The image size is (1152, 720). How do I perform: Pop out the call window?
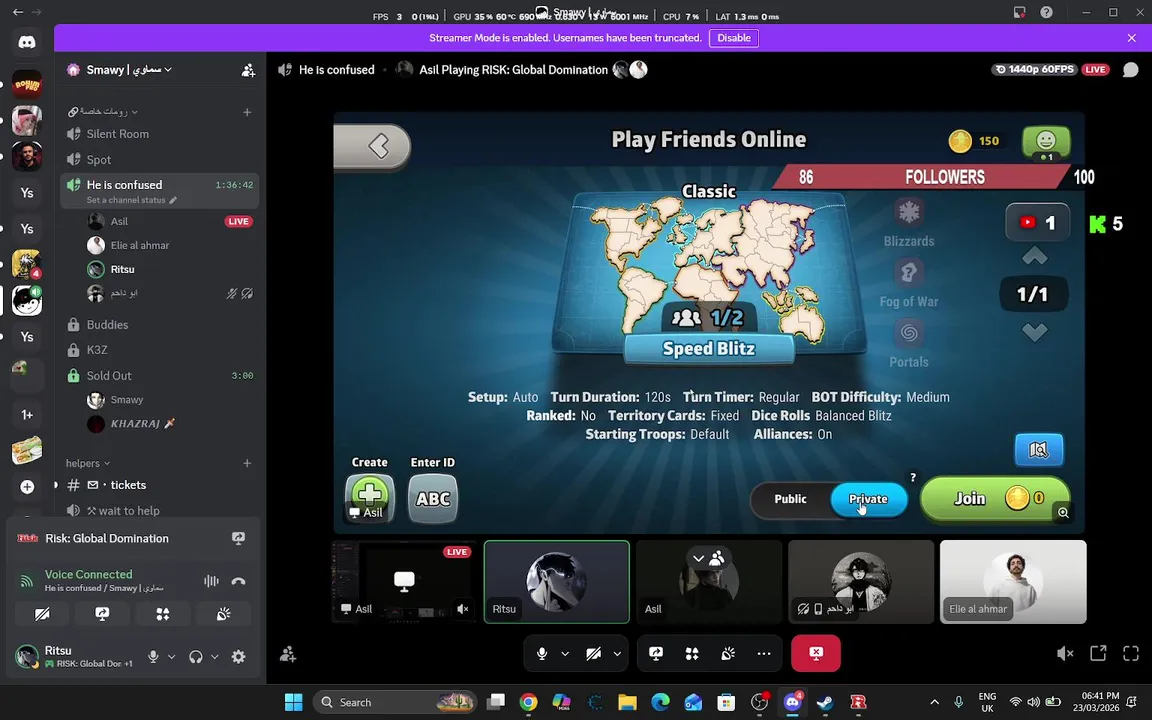click(1098, 654)
